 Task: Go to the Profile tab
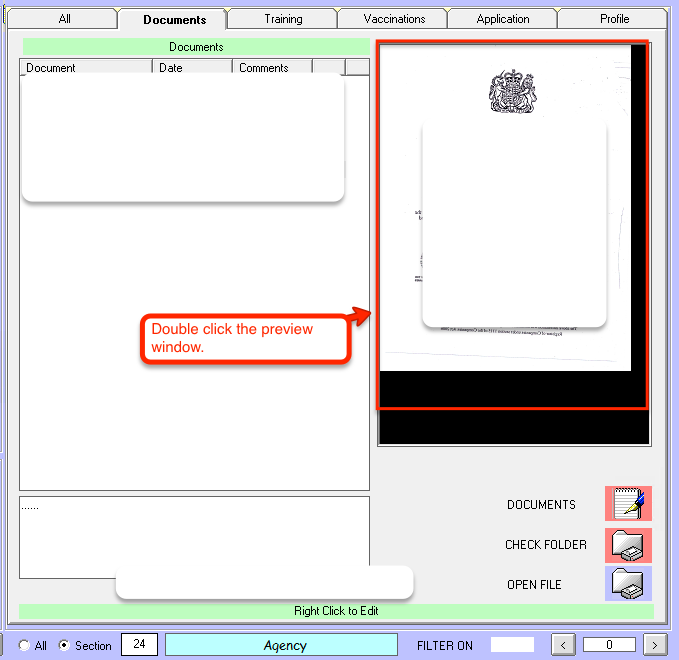[614, 19]
